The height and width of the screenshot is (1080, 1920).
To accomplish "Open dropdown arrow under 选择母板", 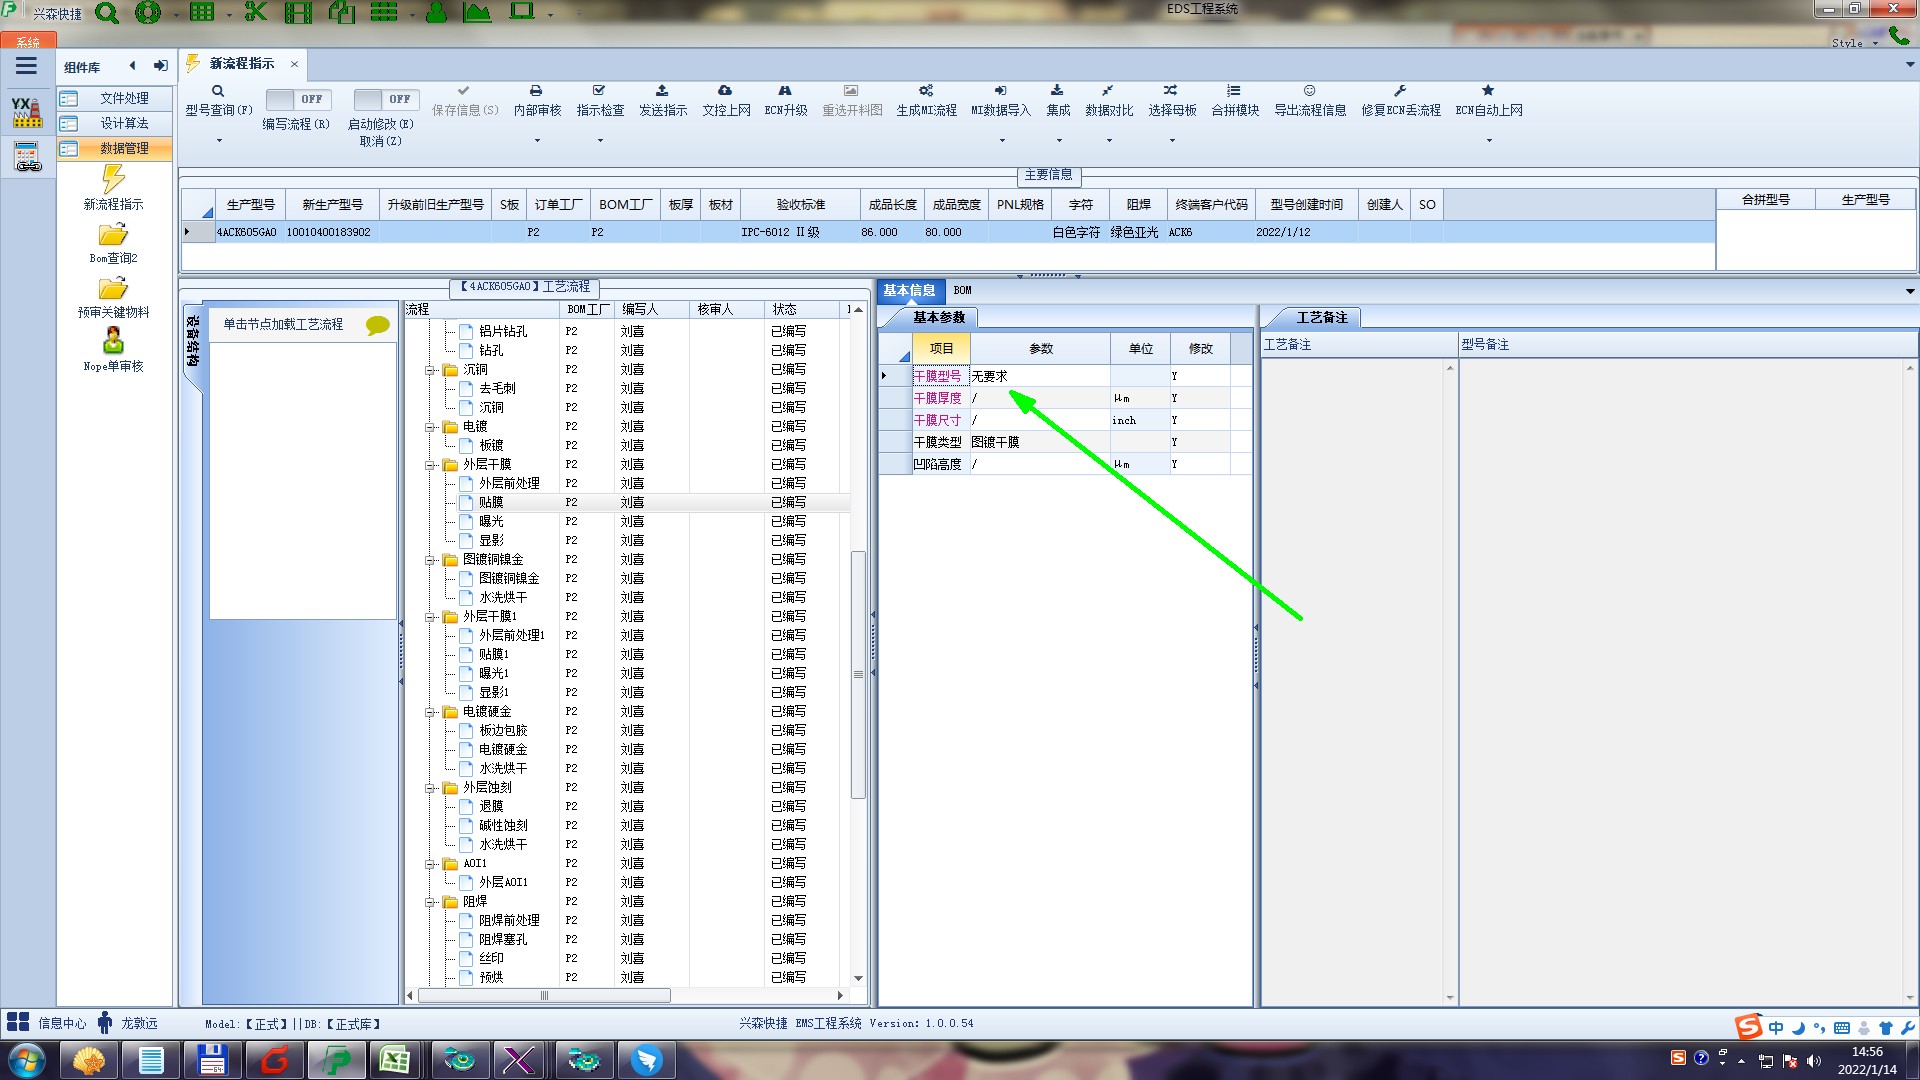I will coord(1172,141).
